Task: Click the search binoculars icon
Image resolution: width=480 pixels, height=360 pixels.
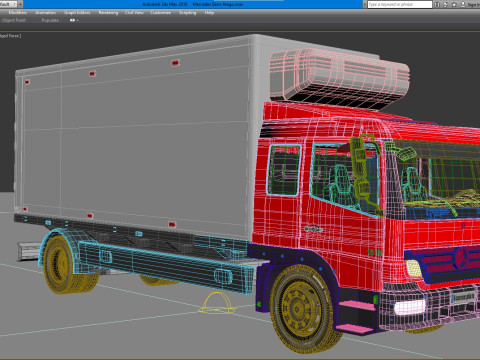Action: pos(437,4)
